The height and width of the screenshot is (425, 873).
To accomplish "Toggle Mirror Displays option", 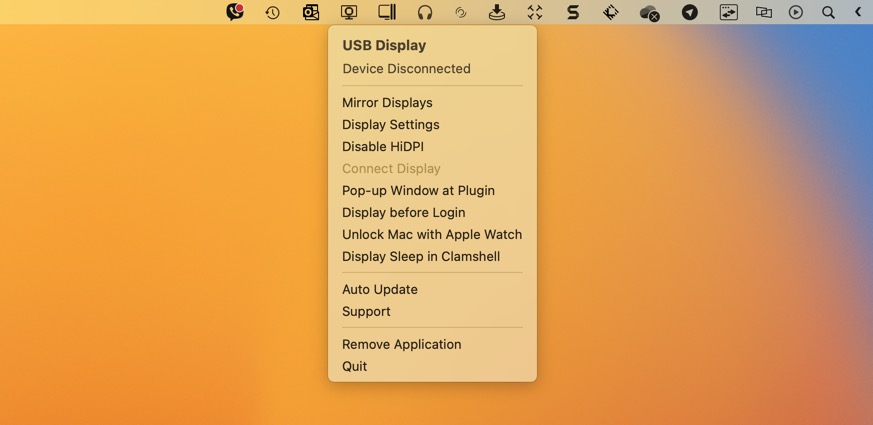I will 387,103.
